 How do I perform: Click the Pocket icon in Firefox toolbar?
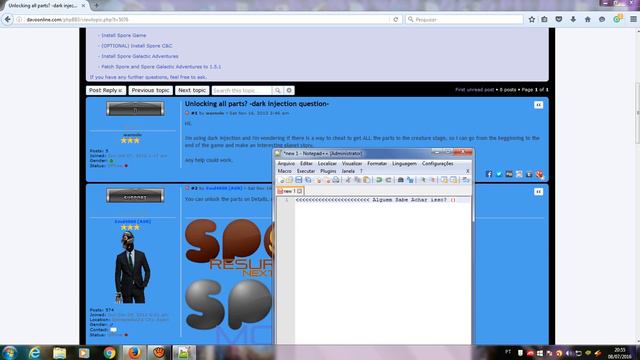click(559, 19)
